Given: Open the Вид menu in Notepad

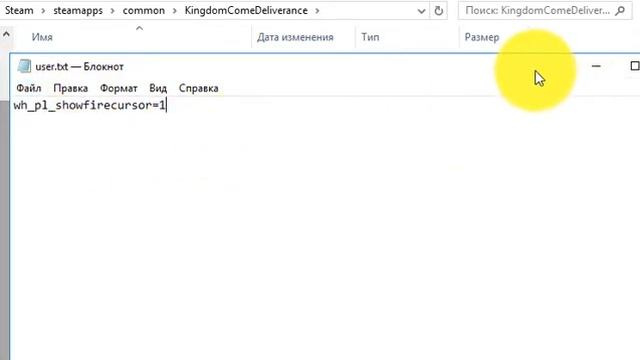Looking at the screenshot, I should pos(158,88).
